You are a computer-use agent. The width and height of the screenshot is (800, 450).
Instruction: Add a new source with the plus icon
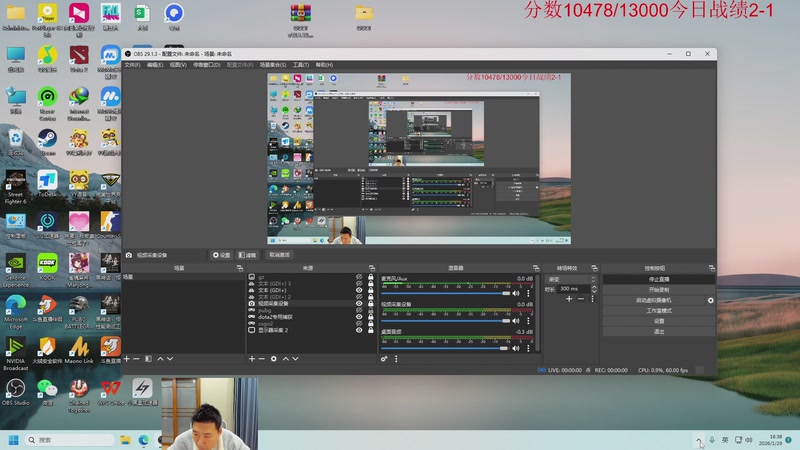coord(252,359)
